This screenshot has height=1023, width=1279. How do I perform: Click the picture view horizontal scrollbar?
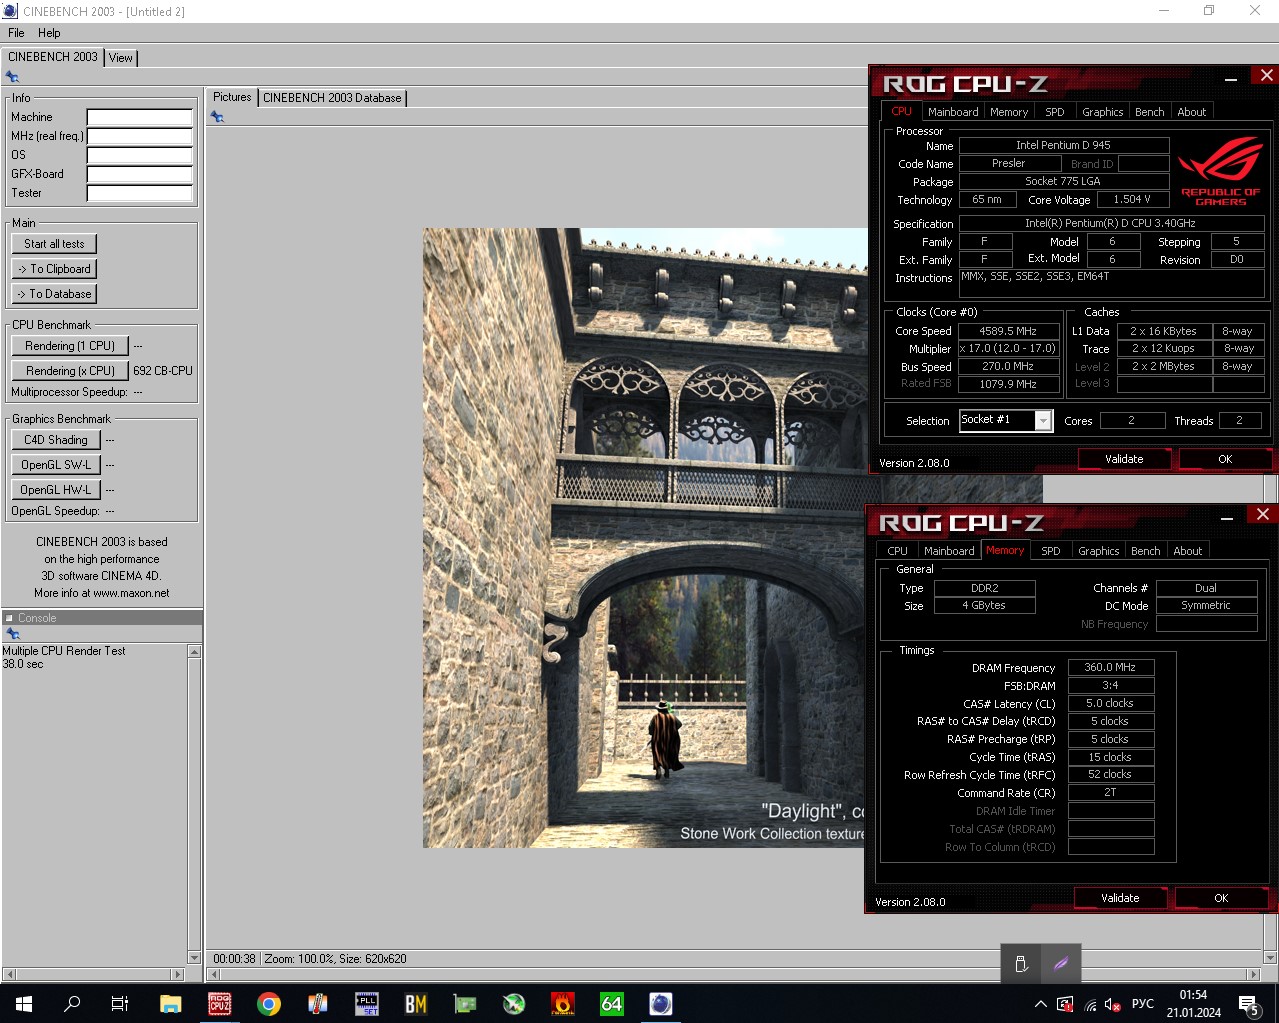pos(733,974)
